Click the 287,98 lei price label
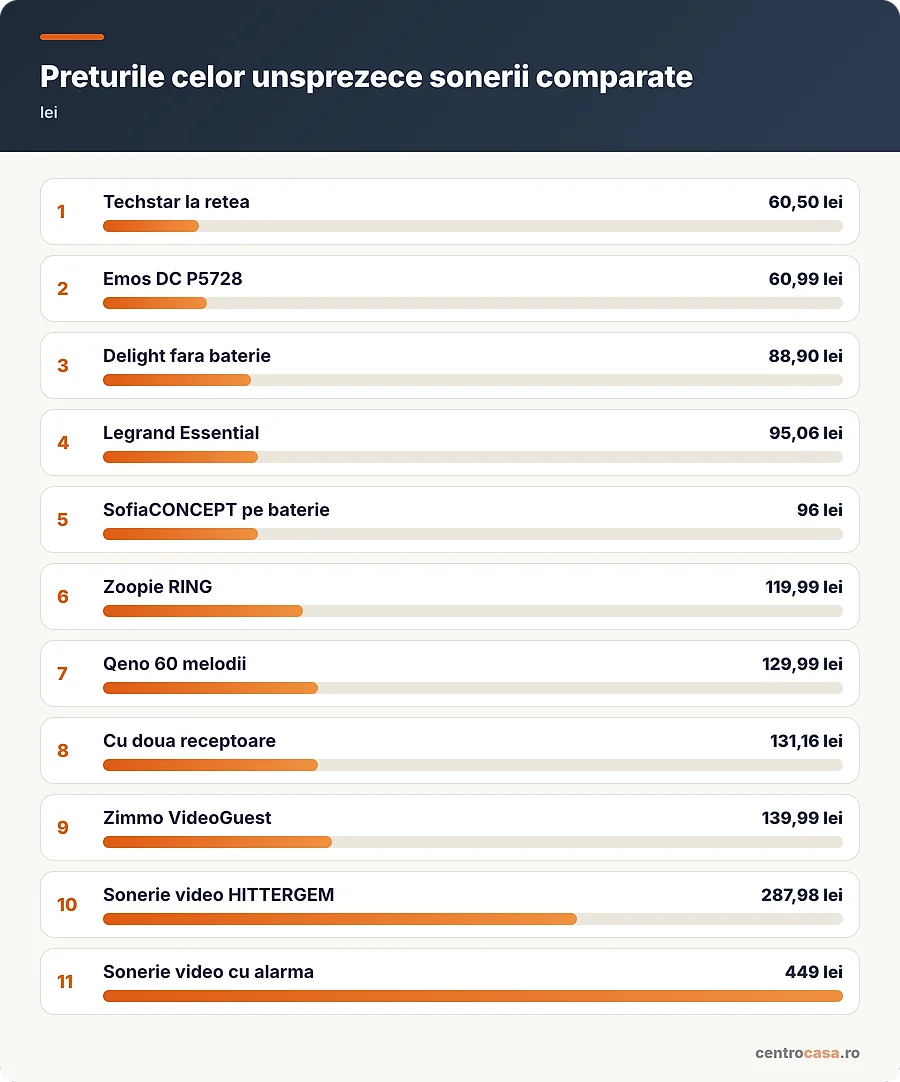The width and height of the screenshot is (900, 1082). tap(802, 895)
